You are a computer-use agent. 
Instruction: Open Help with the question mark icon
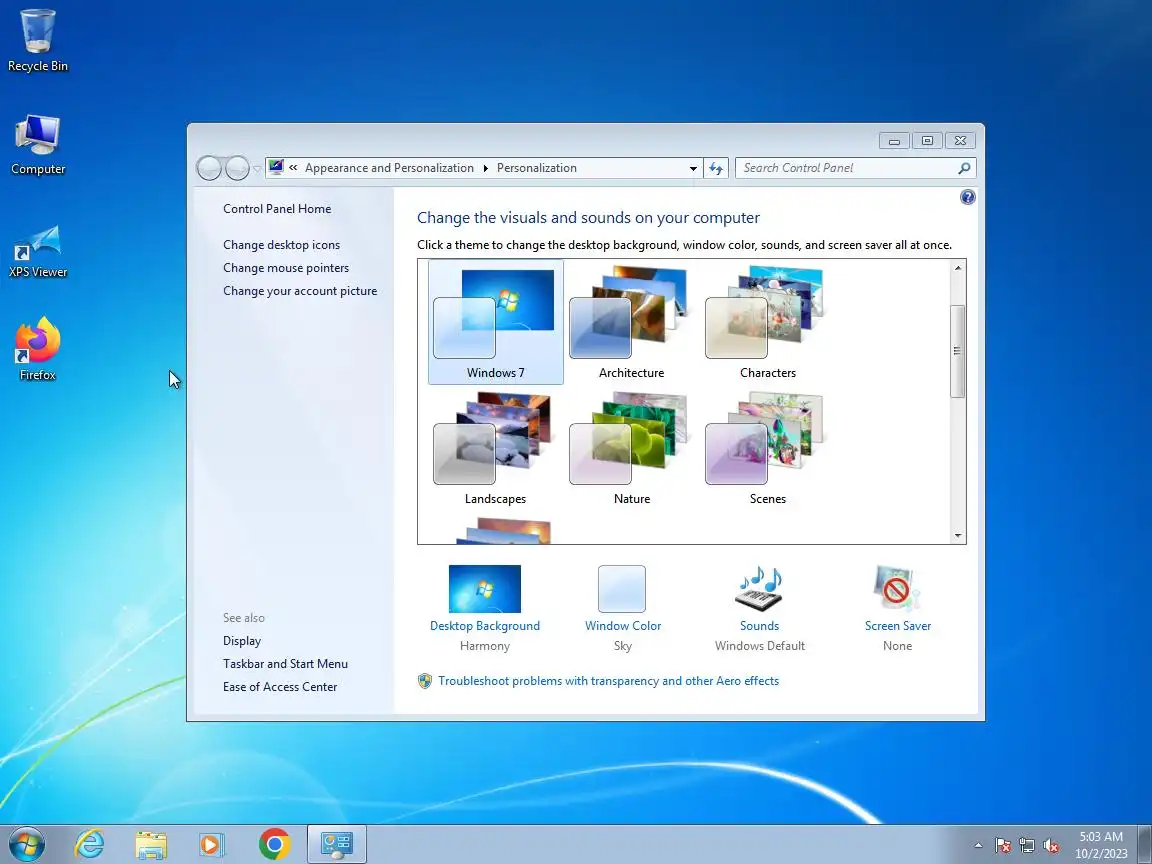click(x=968, y=197)
